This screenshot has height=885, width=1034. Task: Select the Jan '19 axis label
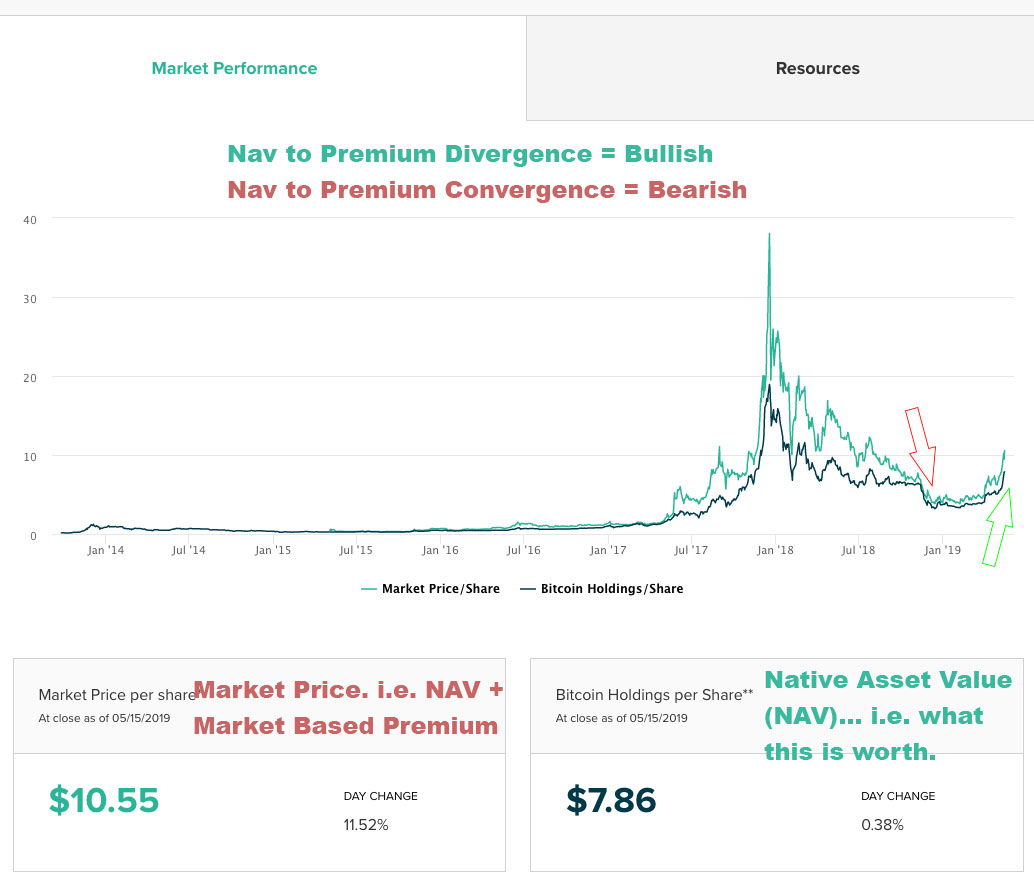tap(944, 549)
